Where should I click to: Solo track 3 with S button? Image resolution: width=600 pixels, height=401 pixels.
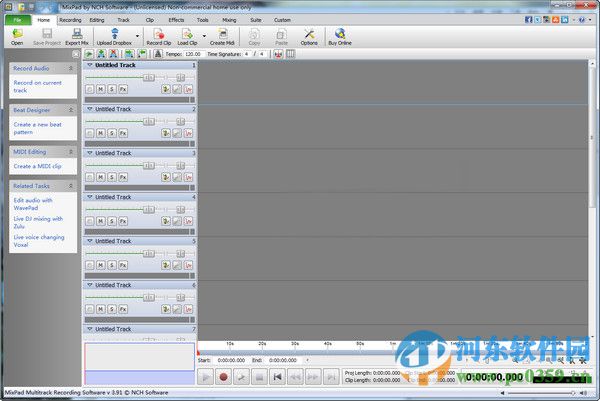[112, 177]
